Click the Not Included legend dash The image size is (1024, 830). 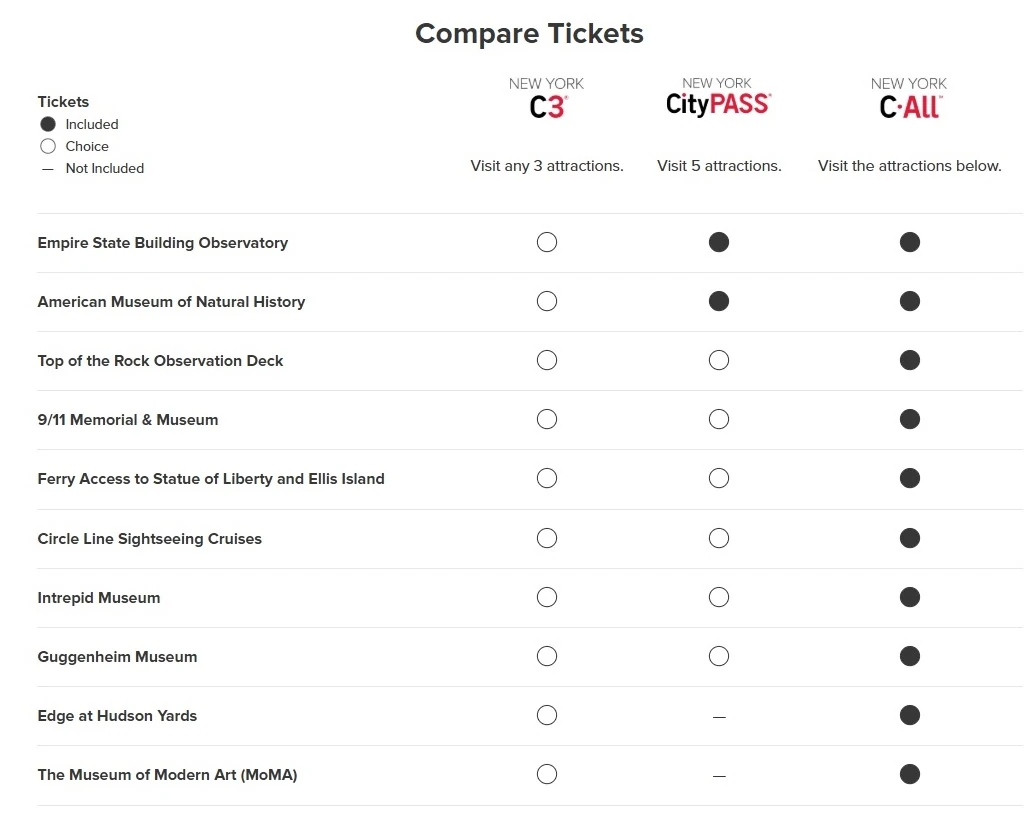(x=48, y=168)
